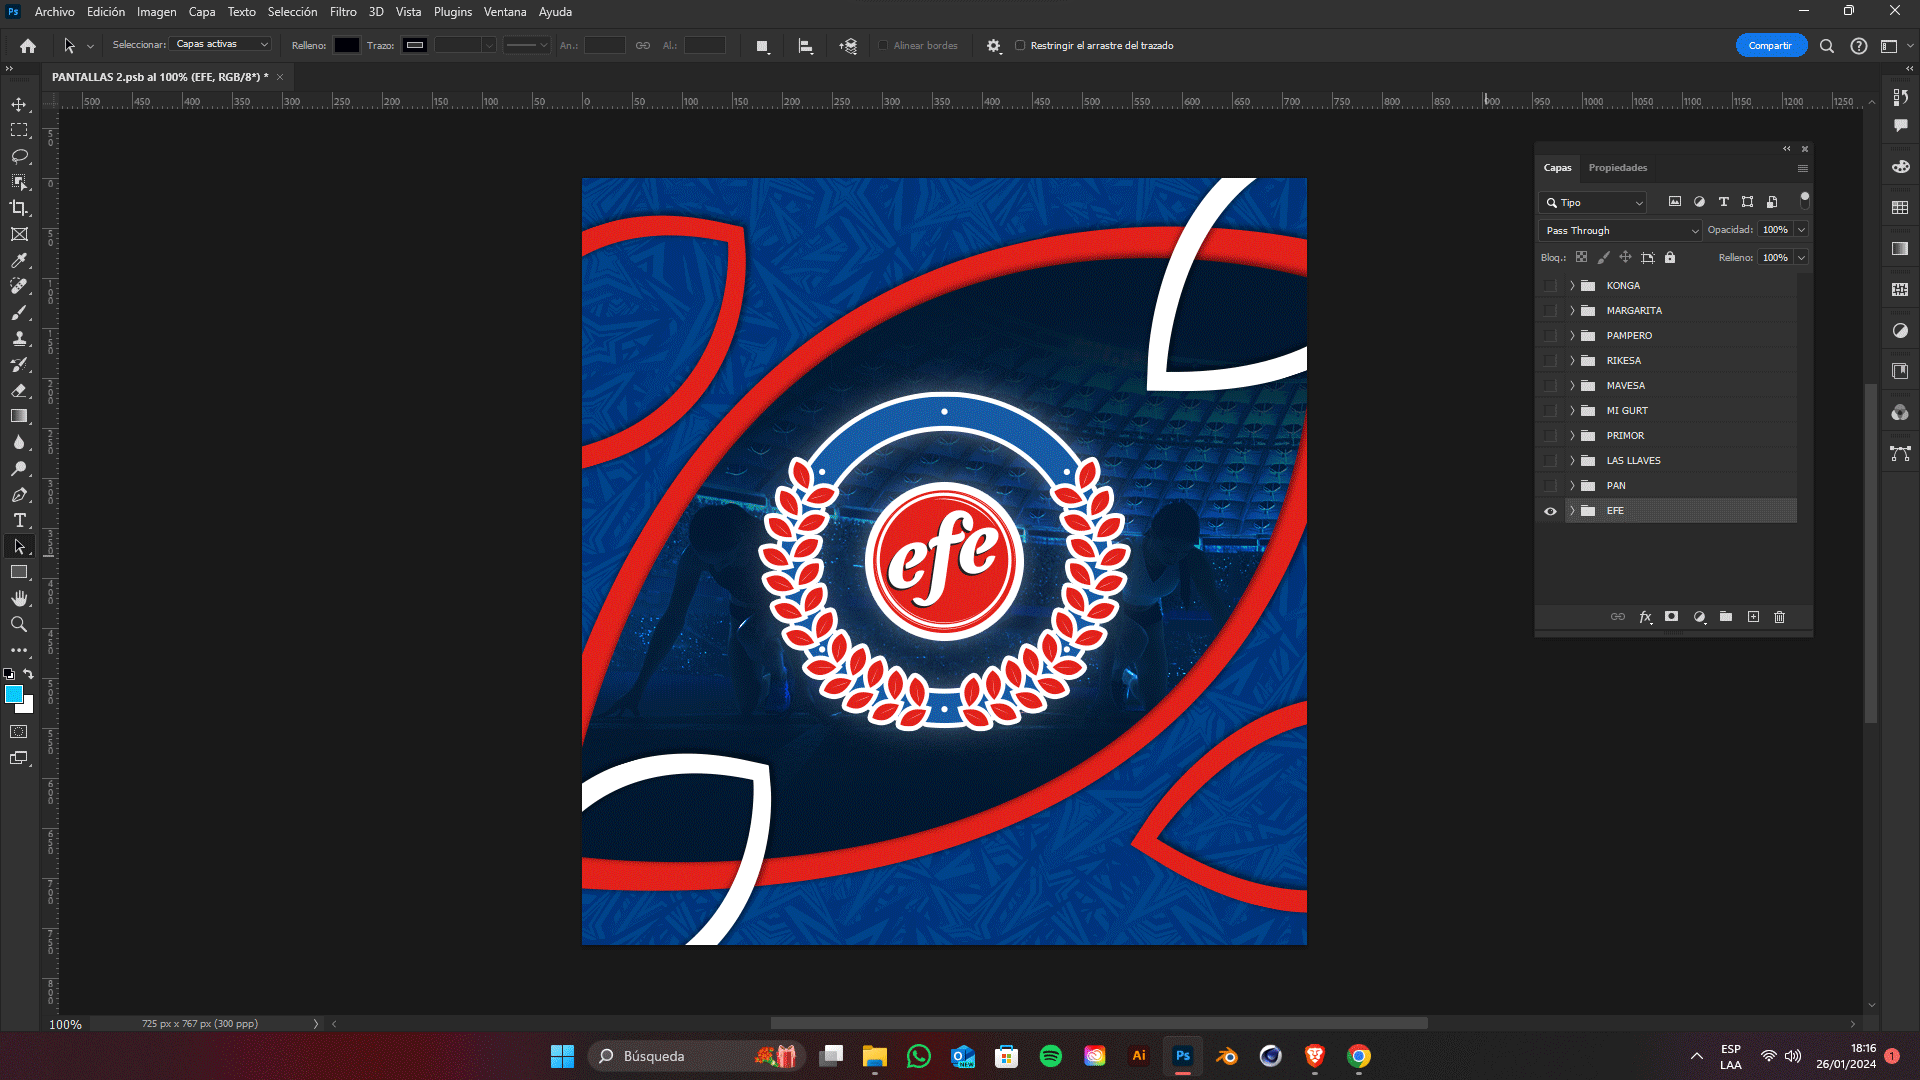This screenshot has width=1920, height=1080.
Task: Select the Zoom tool in toolbar
Action: click(19, 624)
